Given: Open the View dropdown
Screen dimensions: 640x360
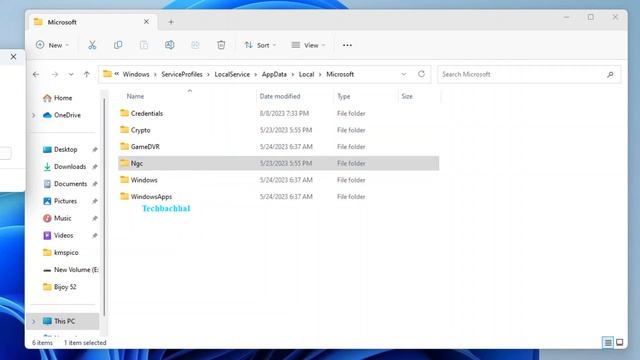Looking at the screenshot, I should (308, 45).
